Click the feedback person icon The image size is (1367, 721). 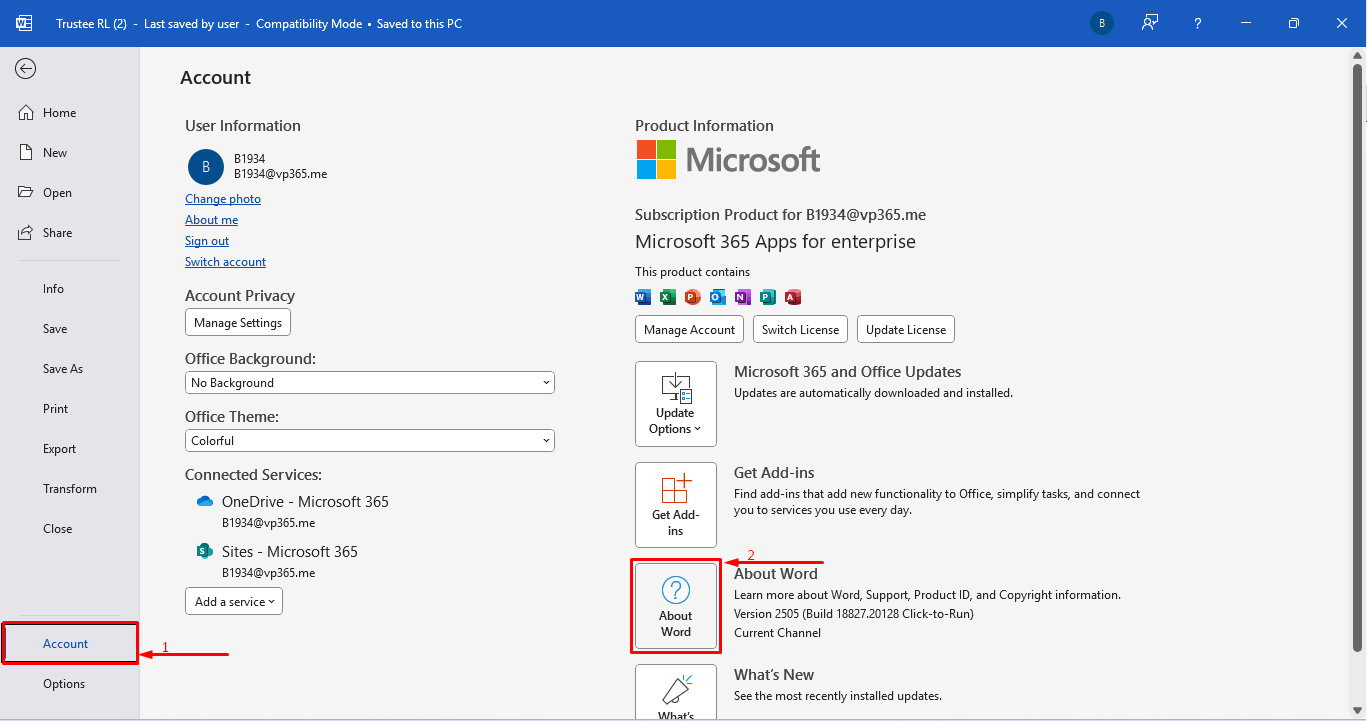1150,23
